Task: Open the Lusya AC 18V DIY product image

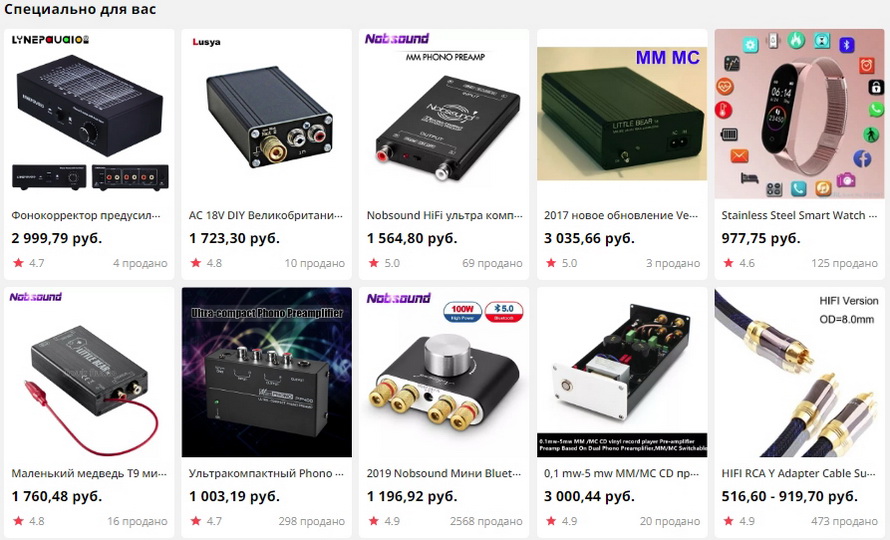Action: coord(267,114)
